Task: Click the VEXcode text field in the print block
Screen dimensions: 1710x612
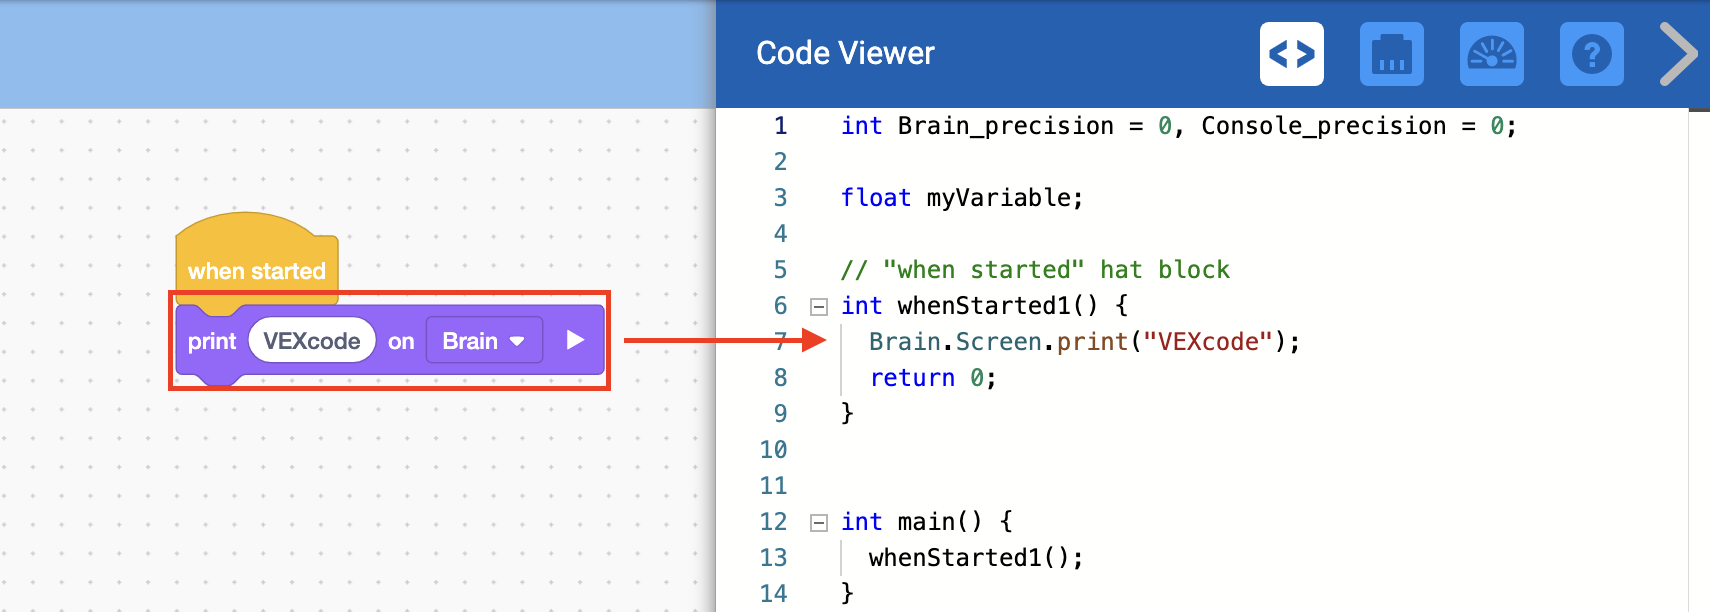Action: [311, 341]
